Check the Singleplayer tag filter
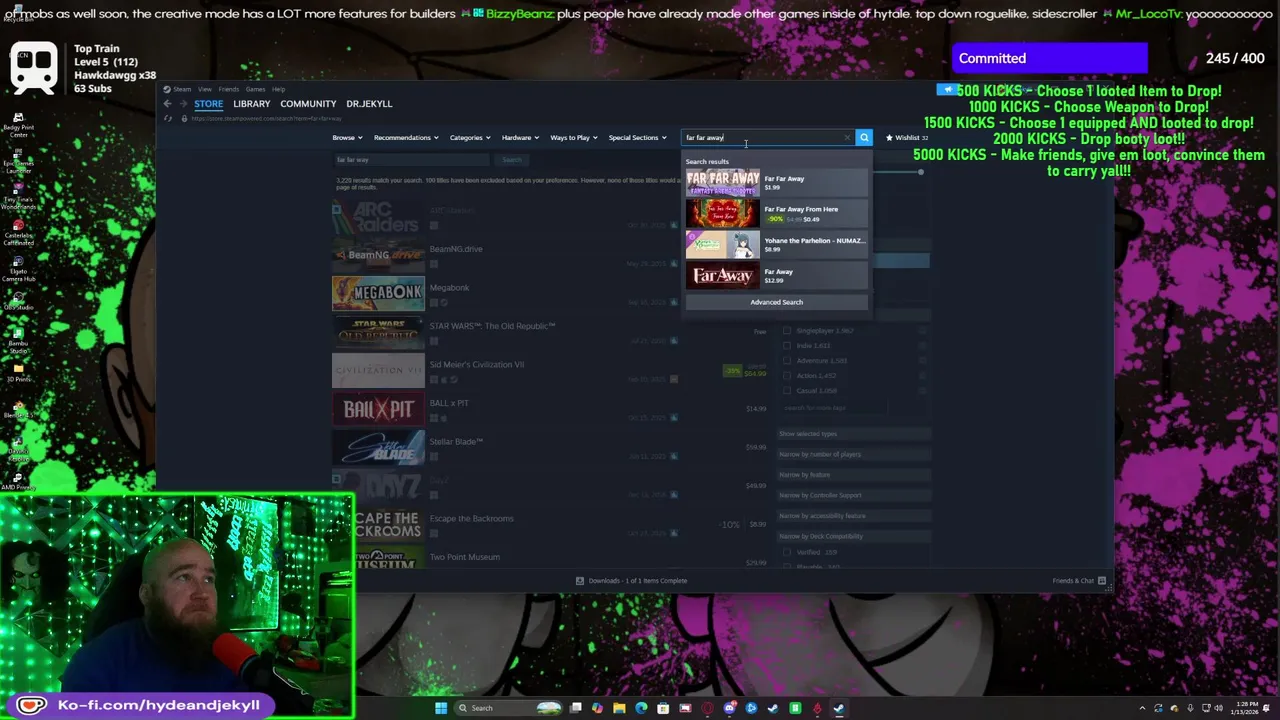The height and width of the screenshot is (720, 1280). 787,331
